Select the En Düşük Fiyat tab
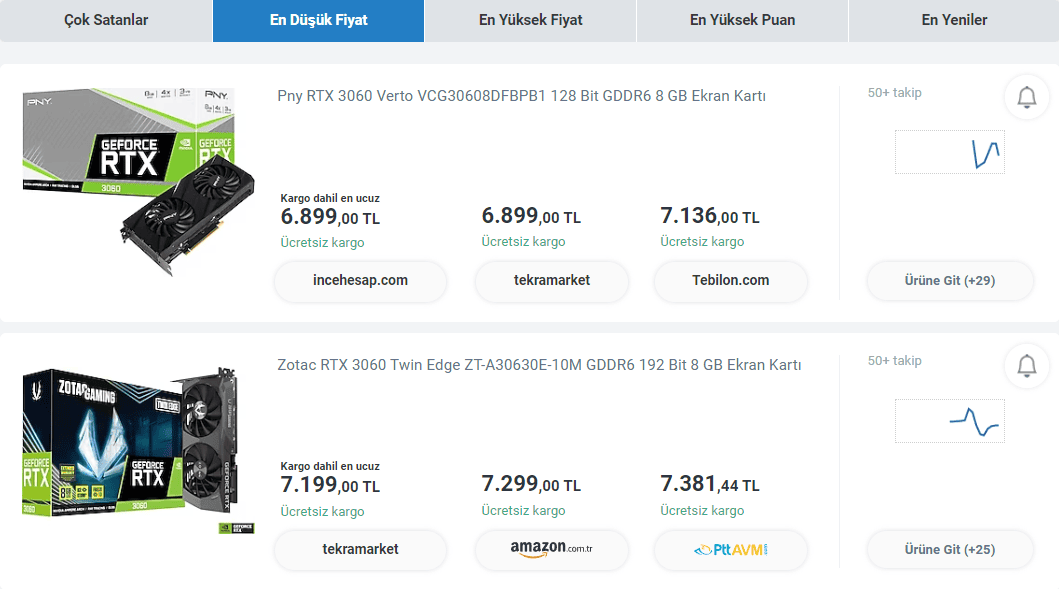Viewport: 1059px width, 589px height. tap(318, 20)
